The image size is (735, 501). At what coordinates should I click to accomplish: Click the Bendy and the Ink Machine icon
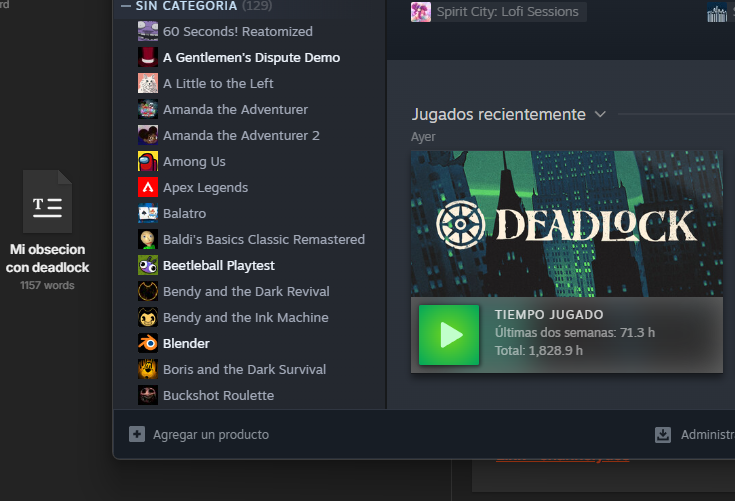point(148,317)
